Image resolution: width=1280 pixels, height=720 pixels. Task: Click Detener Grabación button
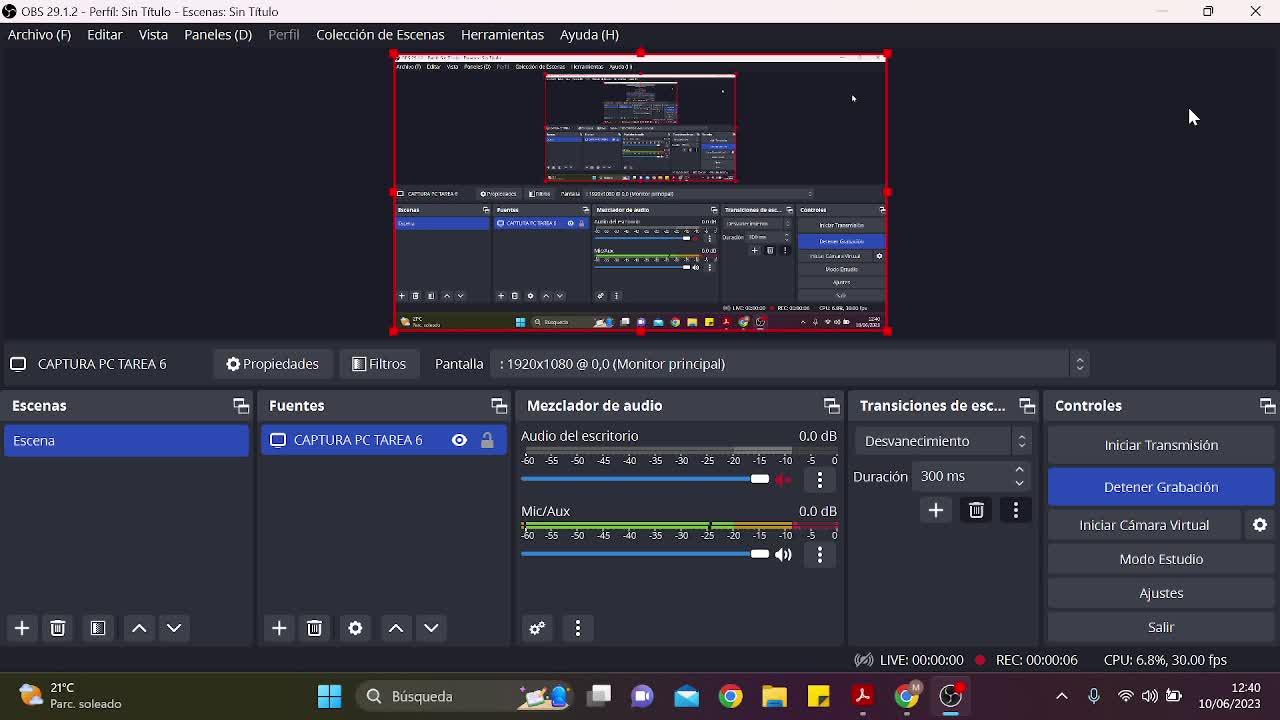click(1161, 487)
